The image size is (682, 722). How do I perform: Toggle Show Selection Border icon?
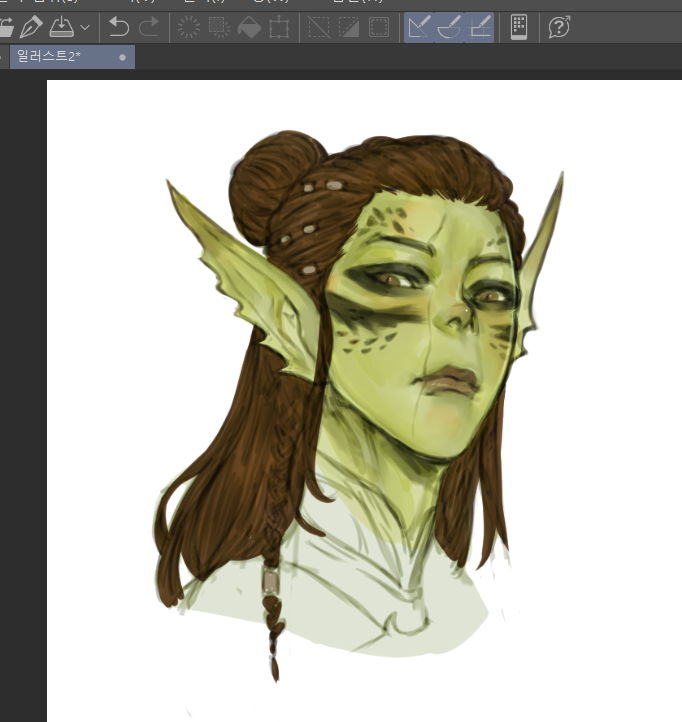click(379, 27)
